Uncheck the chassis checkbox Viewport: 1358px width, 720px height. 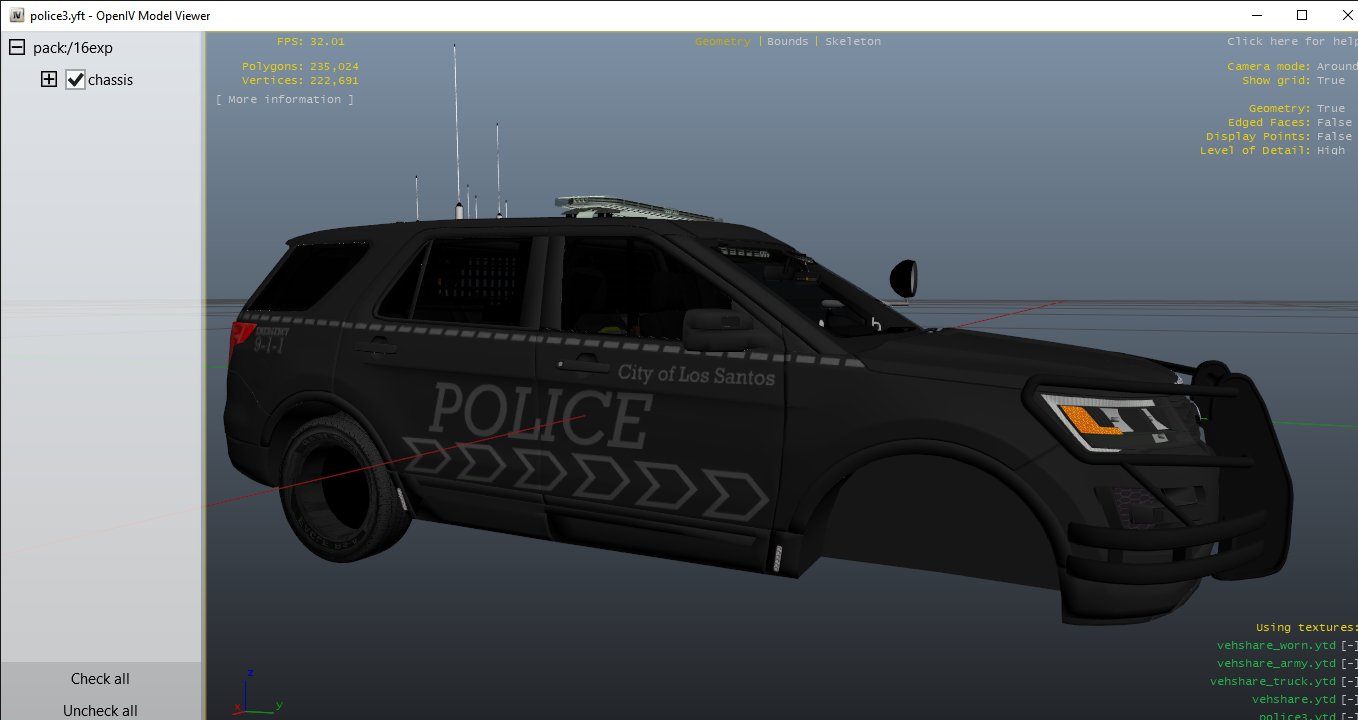coord(76,80)
